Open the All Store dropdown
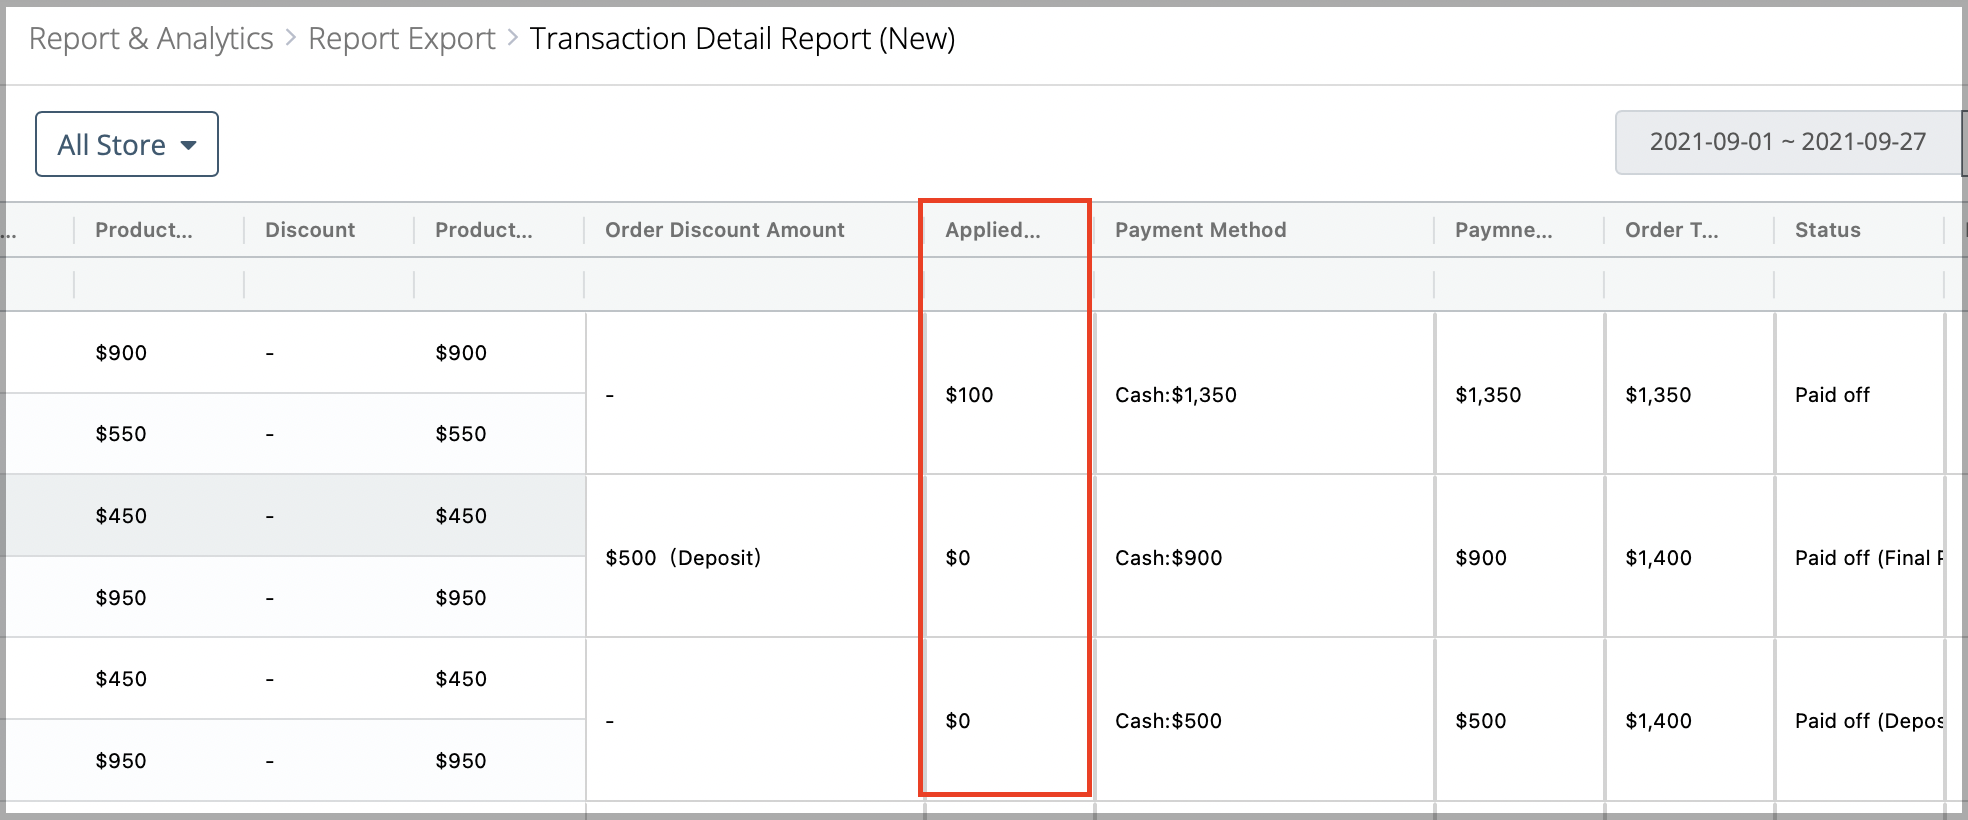The width and height of the screenshot is (1968, 820). (127, 144)
